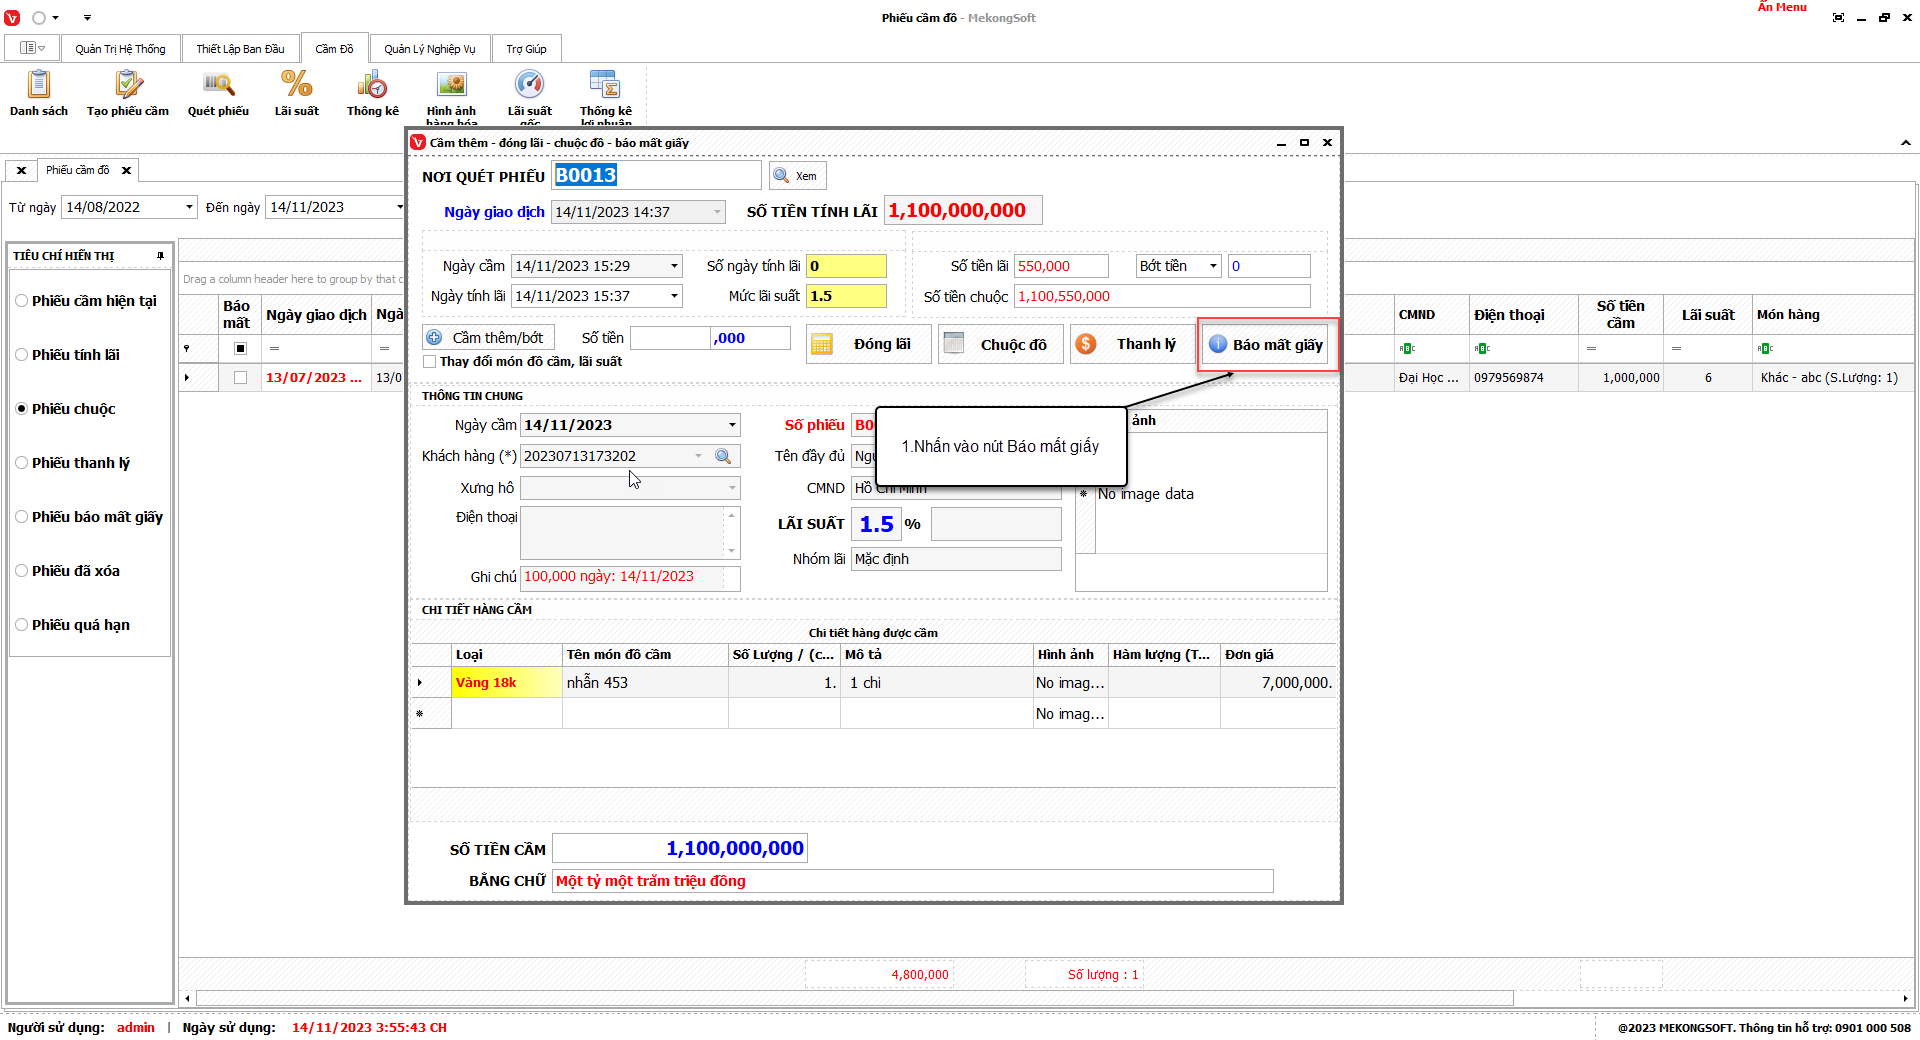Select the Phiếu cầm hiện tại radio
This screenshot has height=1040, width=1920.
22,301
